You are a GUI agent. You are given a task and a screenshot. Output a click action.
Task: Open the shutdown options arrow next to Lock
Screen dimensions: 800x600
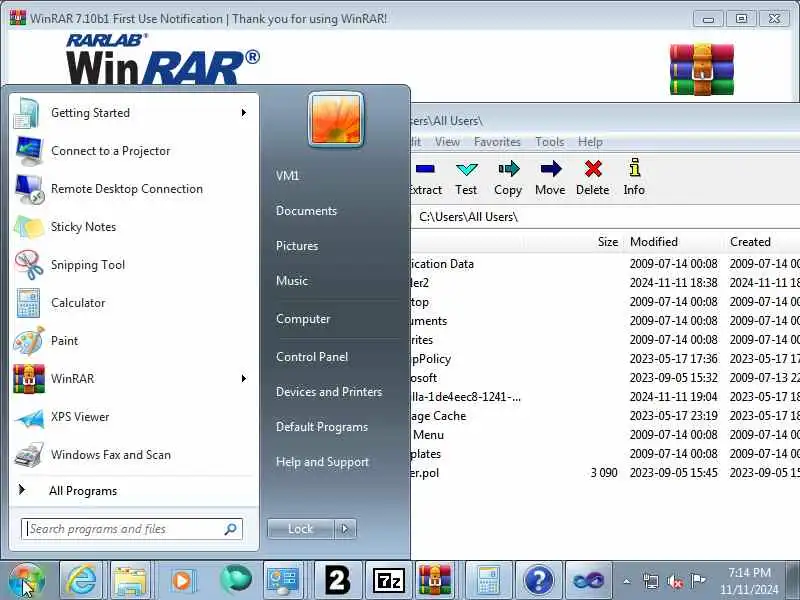[345, 529]
